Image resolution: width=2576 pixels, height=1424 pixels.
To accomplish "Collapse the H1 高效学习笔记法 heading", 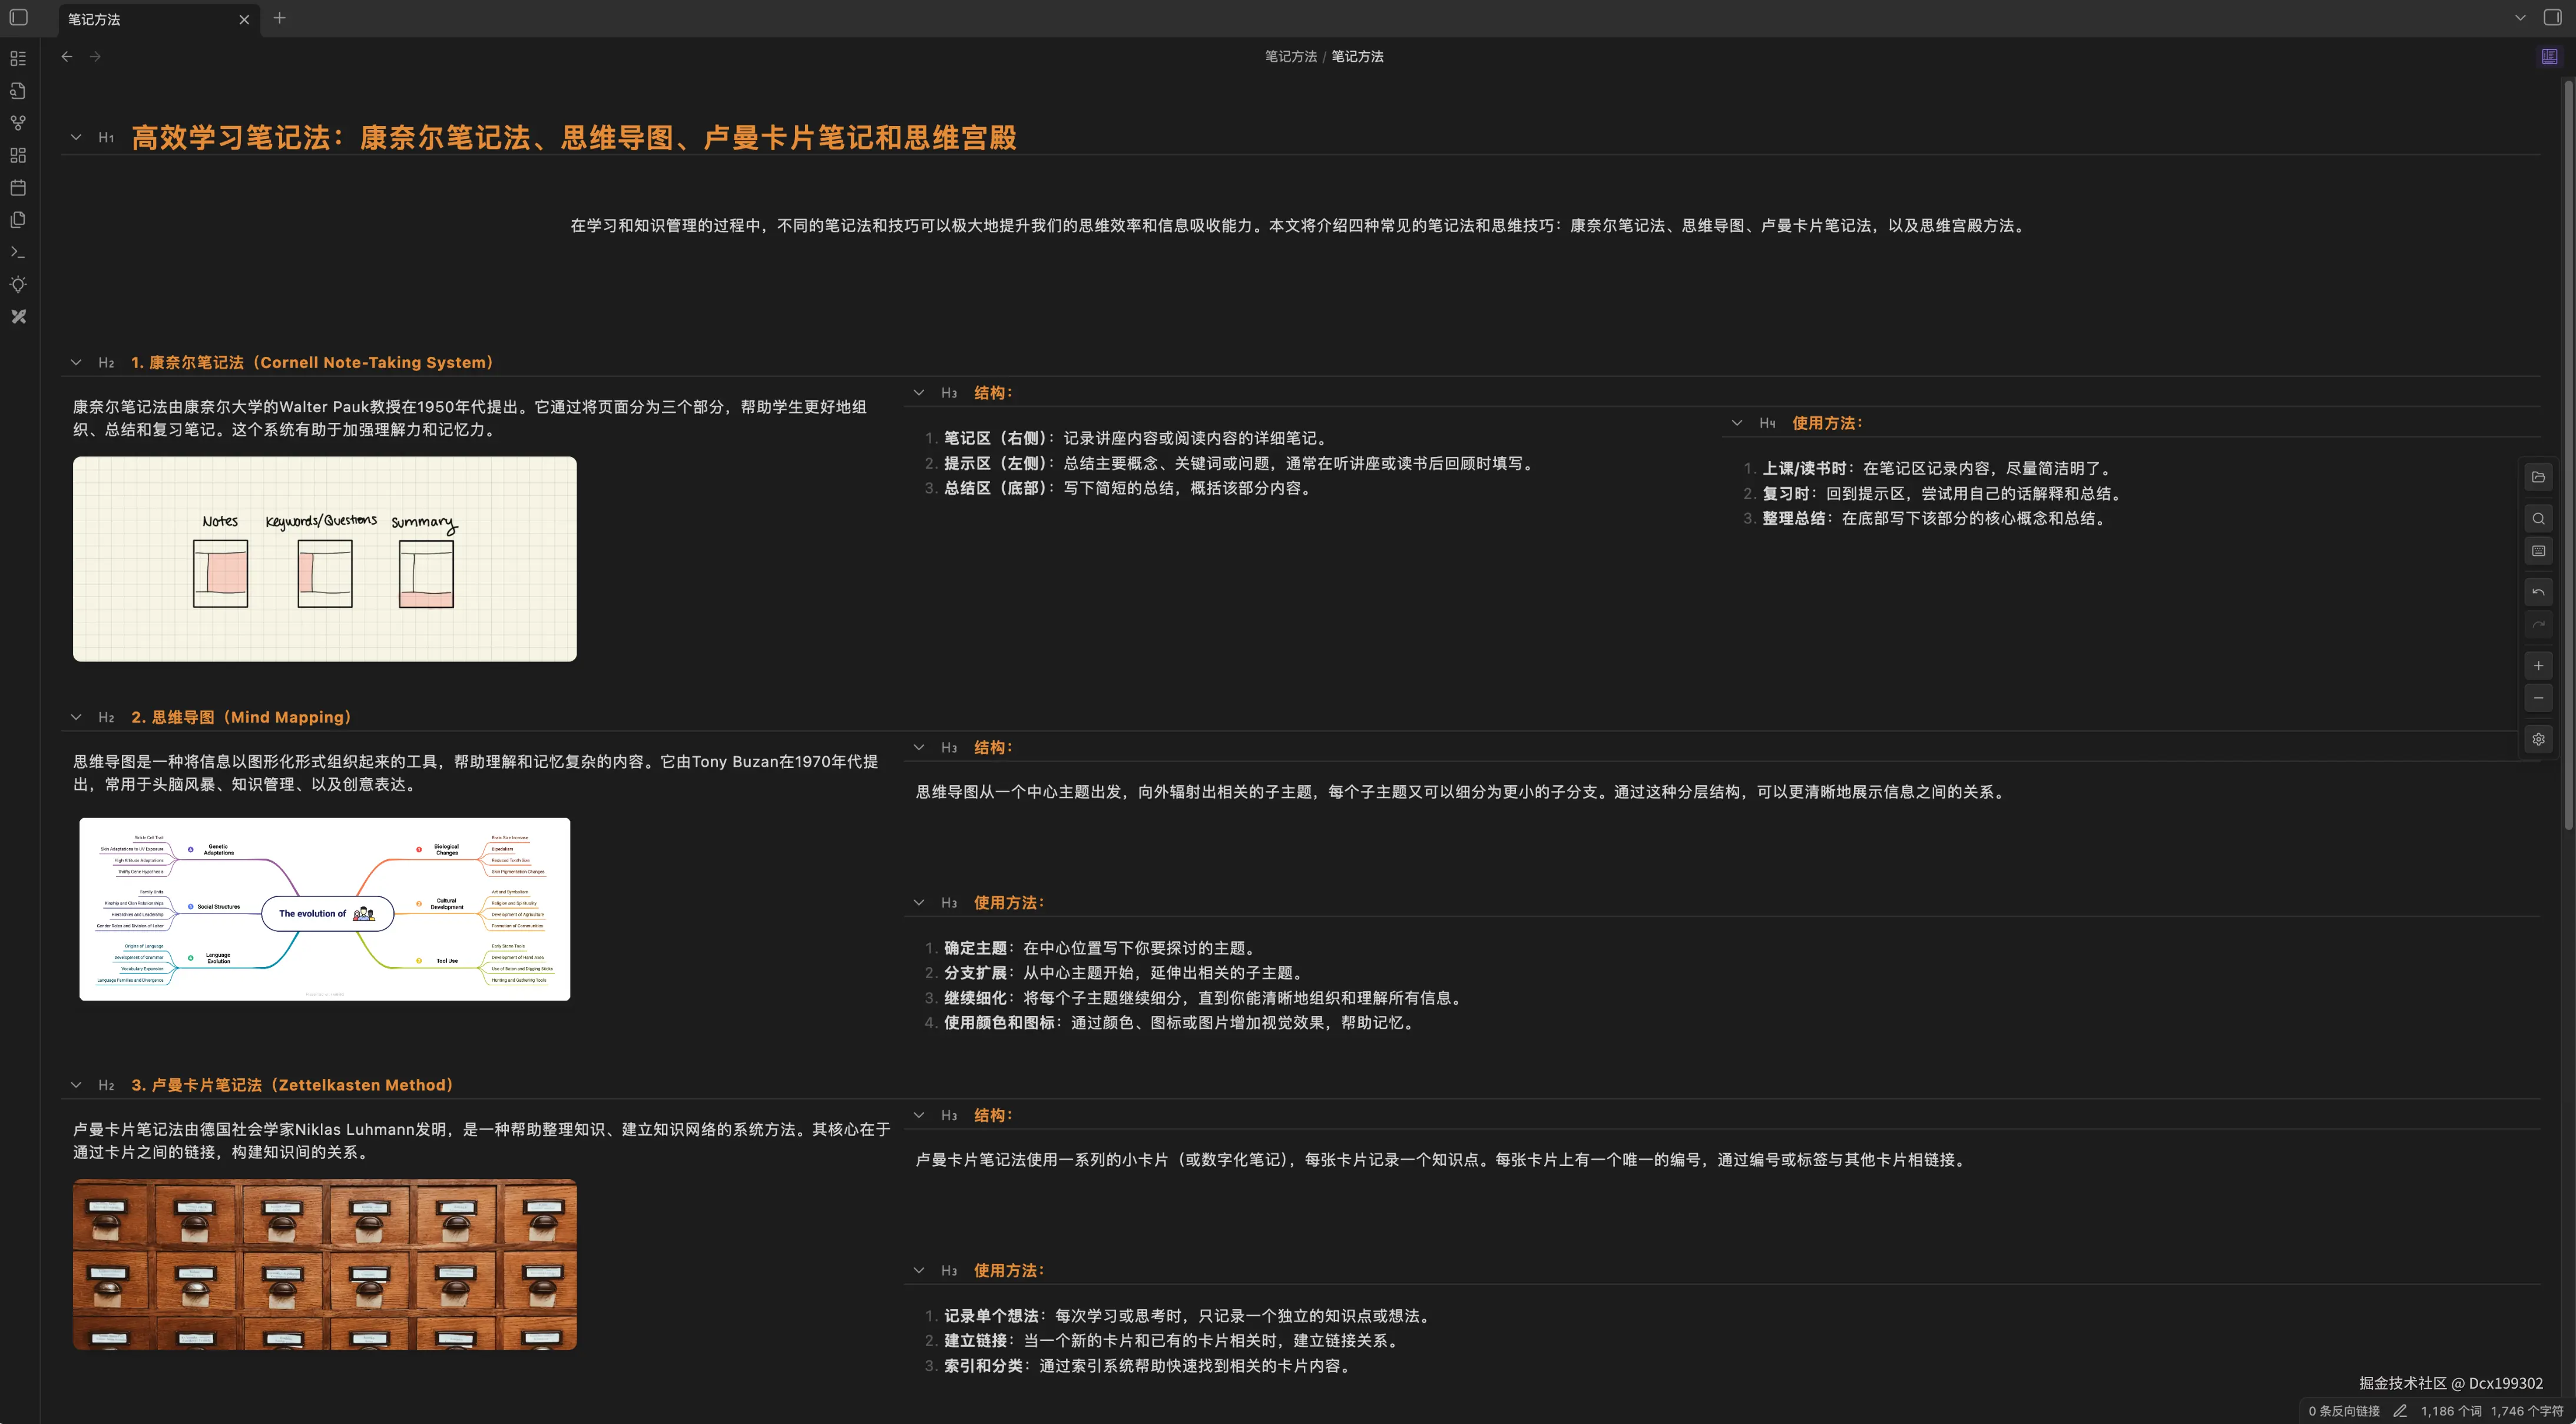I will point(76,137).
